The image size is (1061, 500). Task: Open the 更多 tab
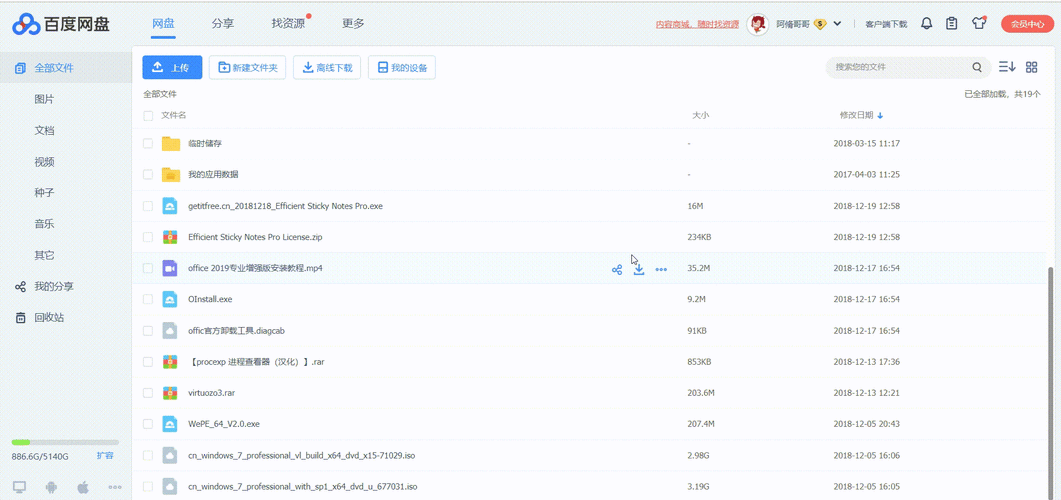(353, 24)
